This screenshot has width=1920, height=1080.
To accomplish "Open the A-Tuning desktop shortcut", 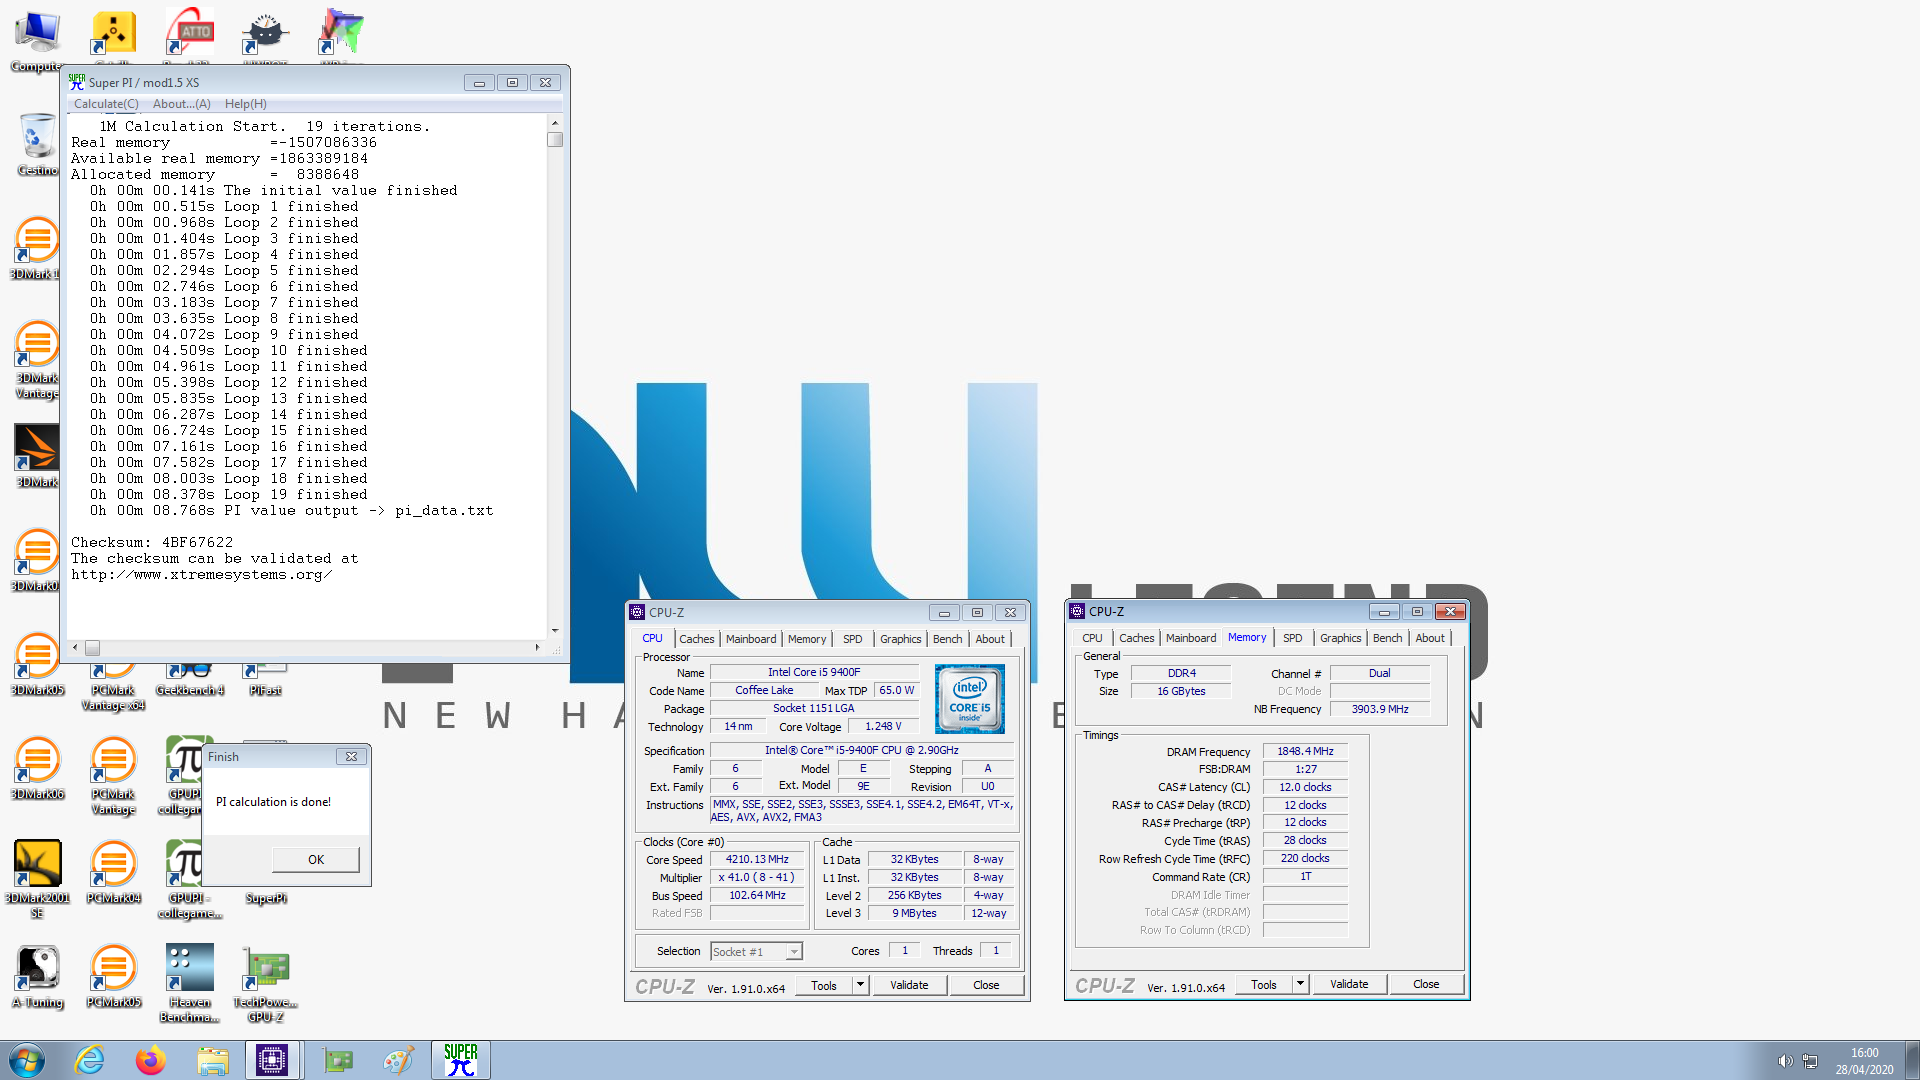I will pyautogui.click(x=37, y=976).
